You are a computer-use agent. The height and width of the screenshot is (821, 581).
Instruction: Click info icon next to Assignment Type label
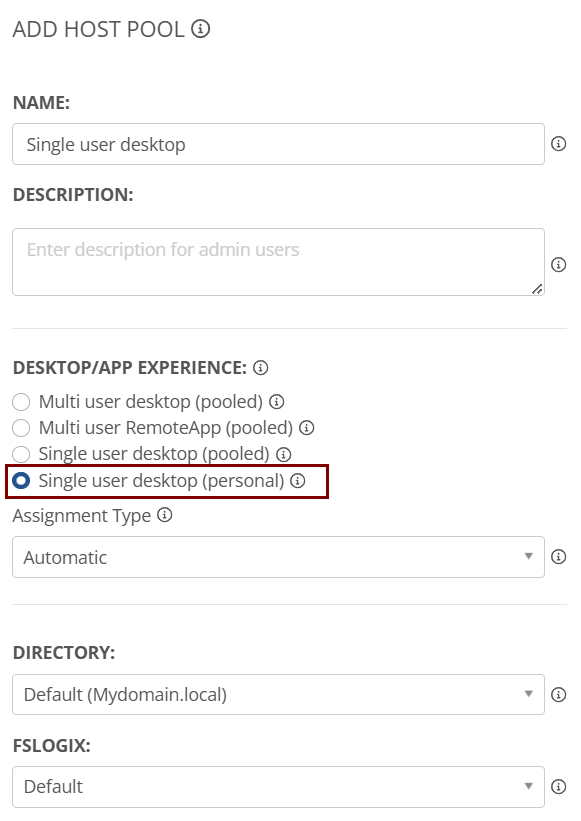[165, 515]
